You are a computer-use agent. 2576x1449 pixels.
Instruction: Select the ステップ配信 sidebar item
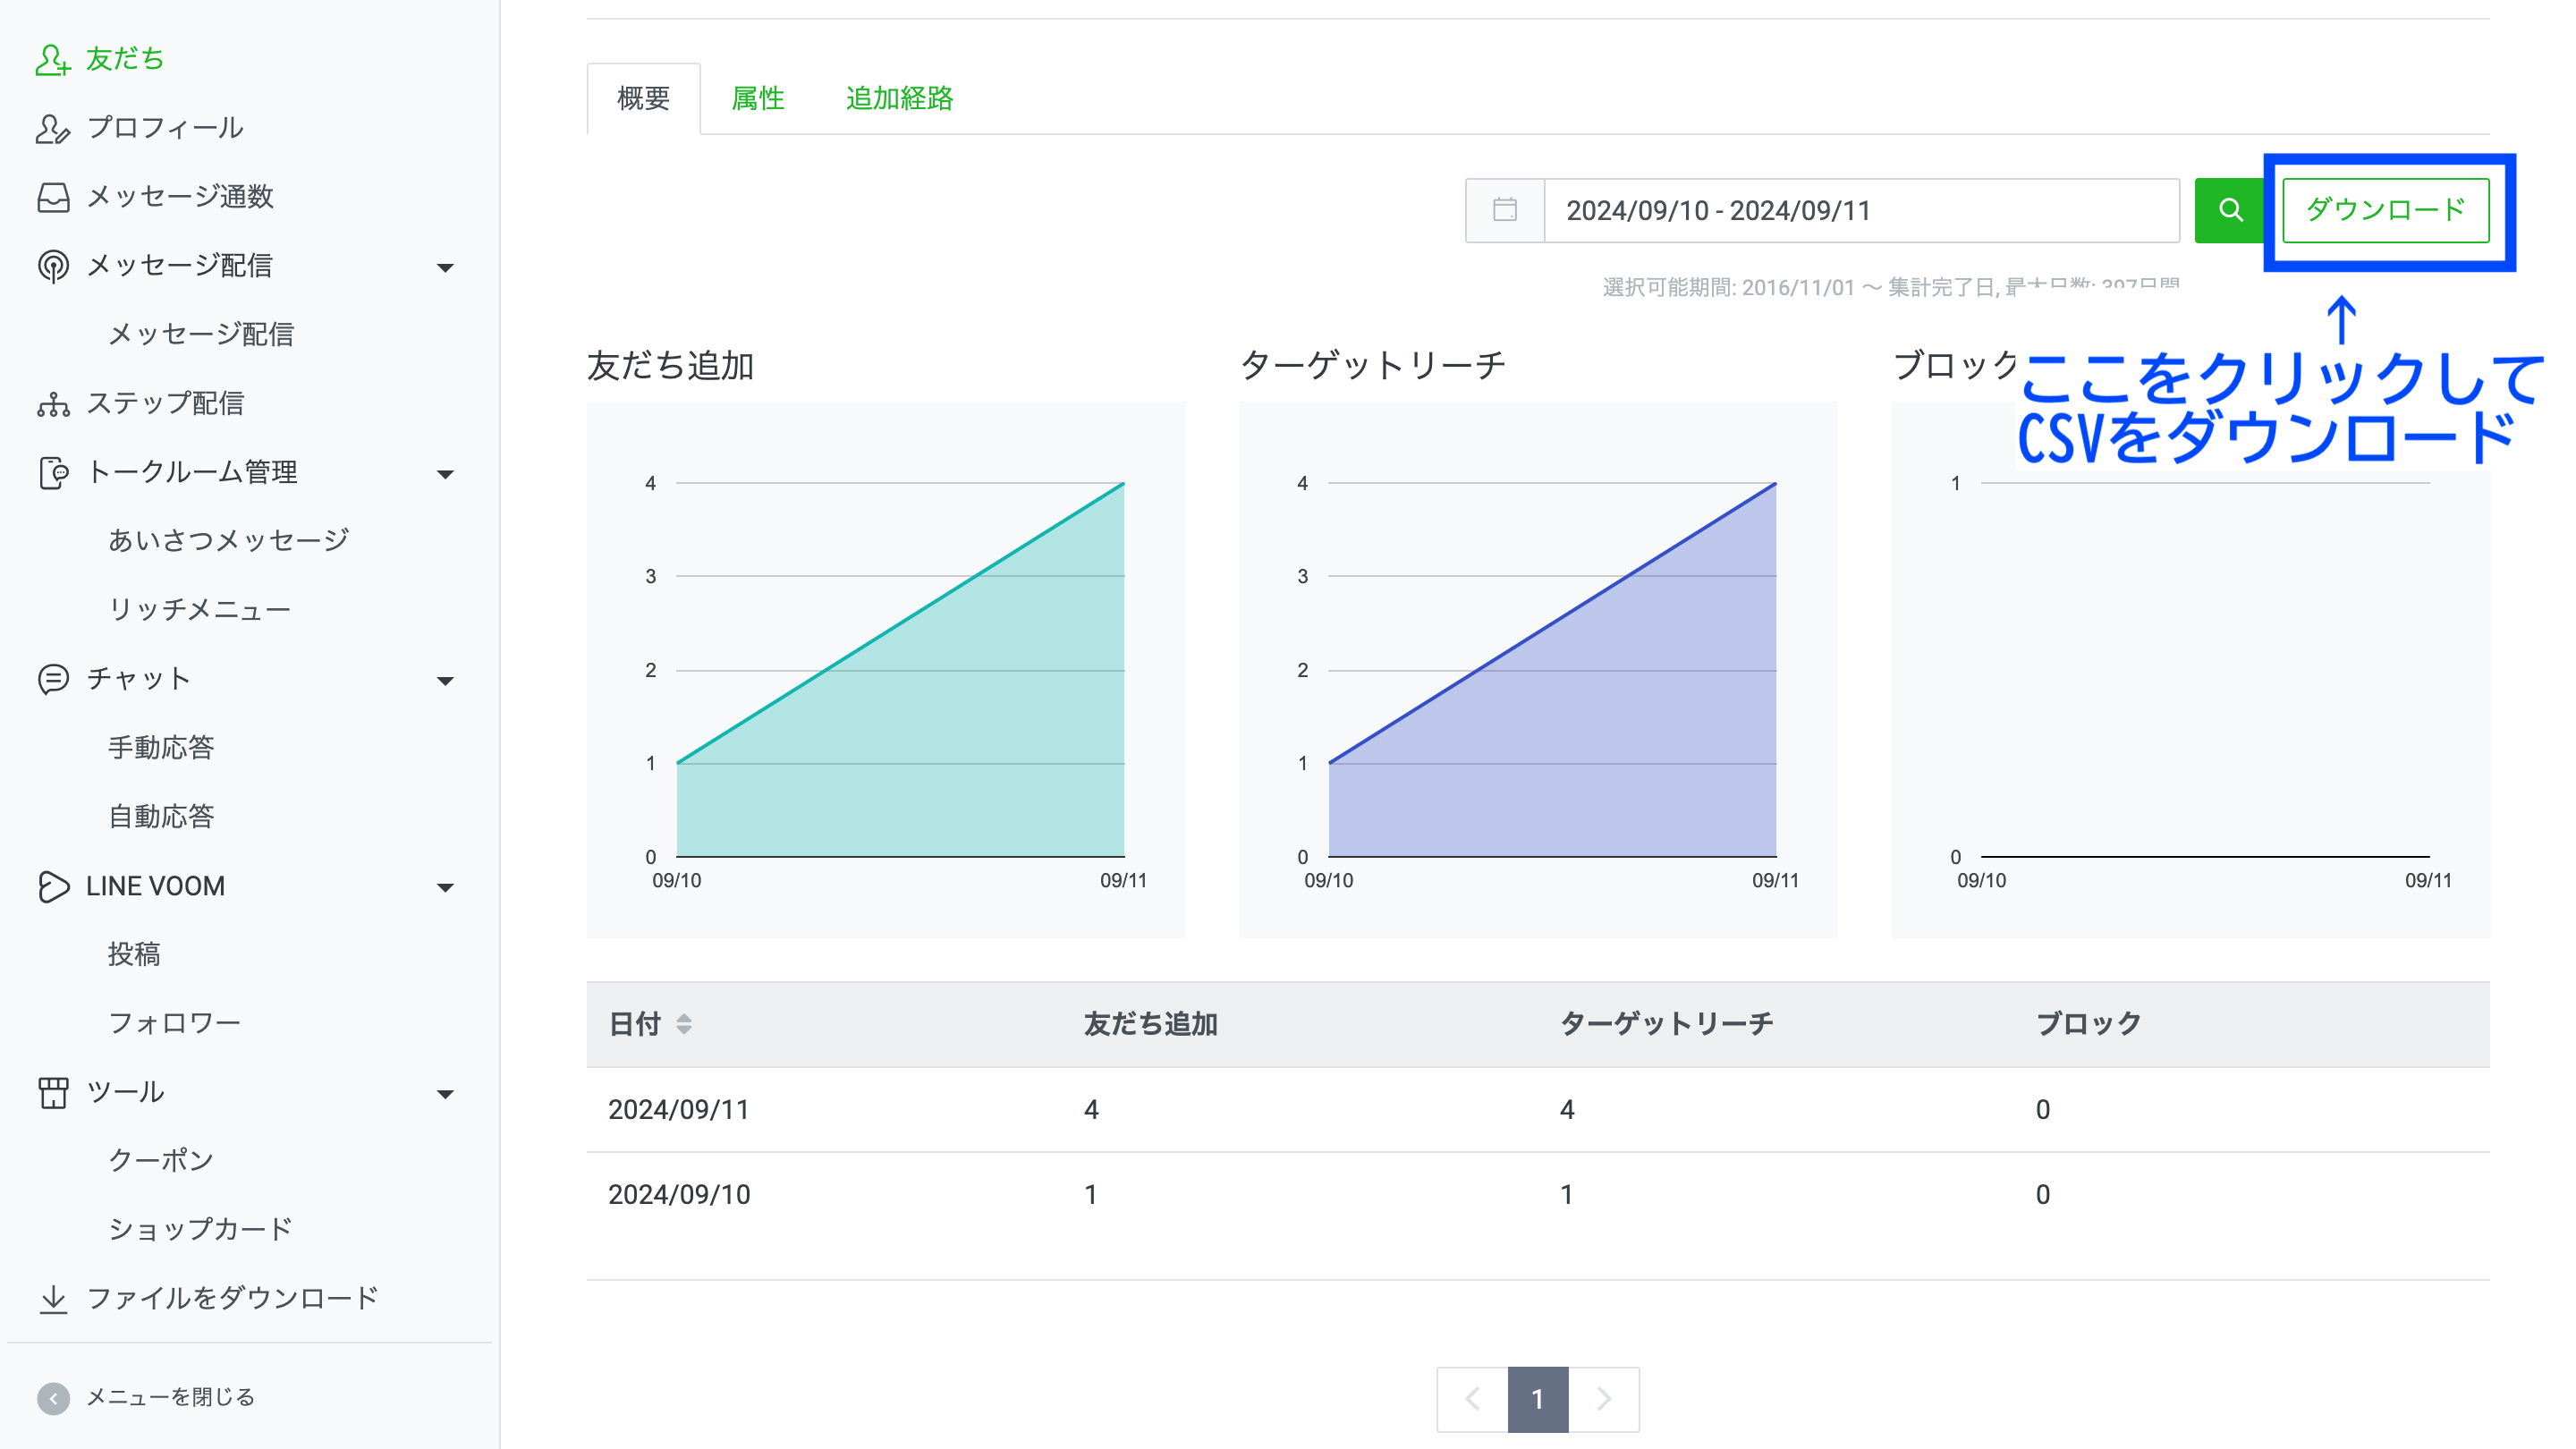(165, 403)
